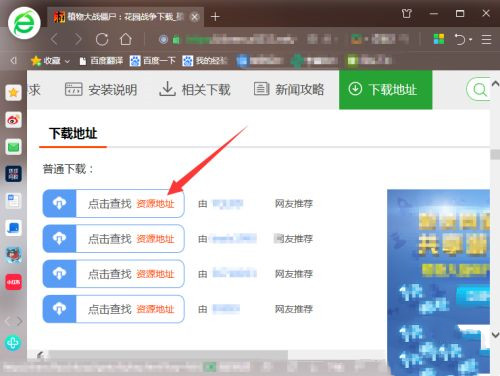Screen dimensions: 500x376
Task: Click 网友推荐 in the last download row
Action: [294, 309]
